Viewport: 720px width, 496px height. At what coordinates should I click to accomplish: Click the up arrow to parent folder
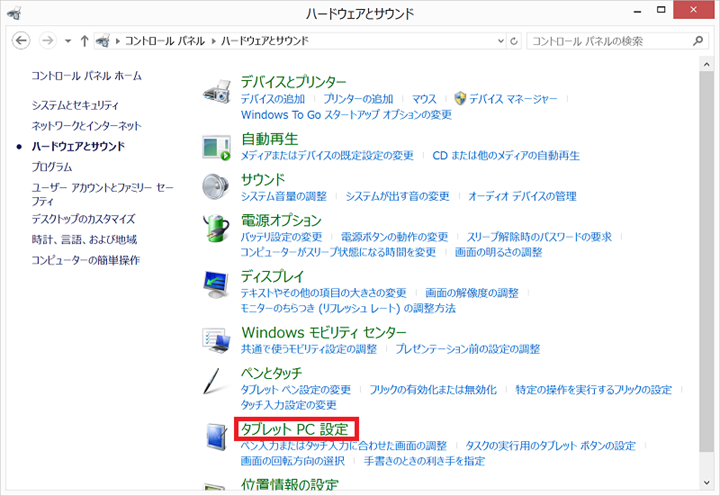pos(84,41)
